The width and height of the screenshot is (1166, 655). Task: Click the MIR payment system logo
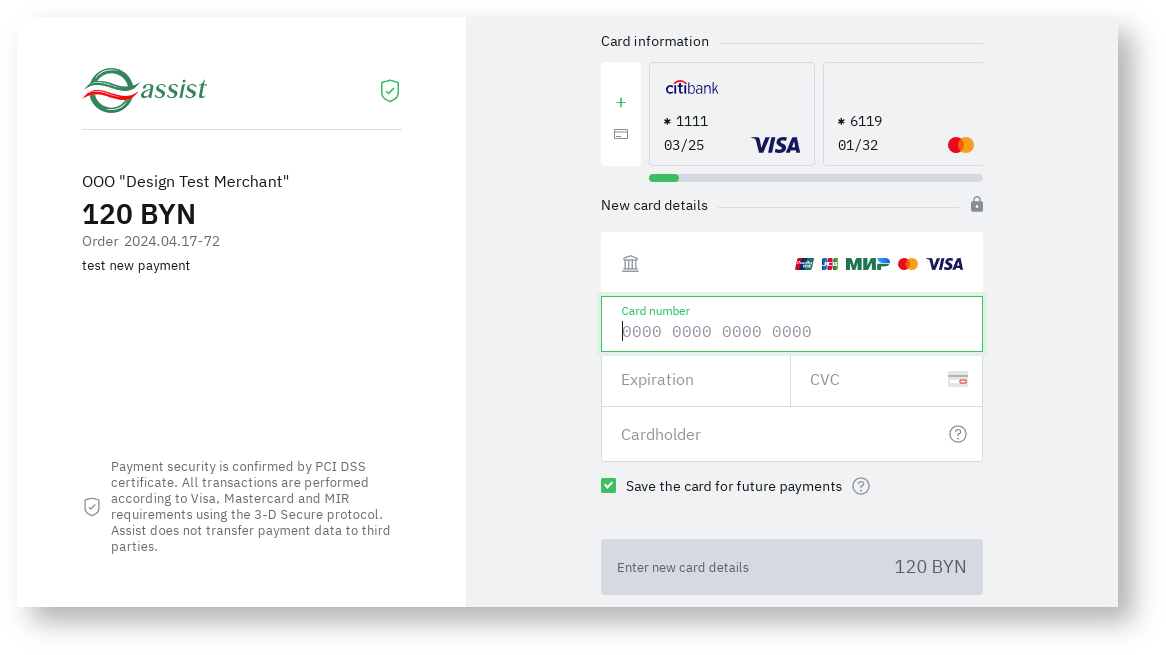click(x=867, y=264)
